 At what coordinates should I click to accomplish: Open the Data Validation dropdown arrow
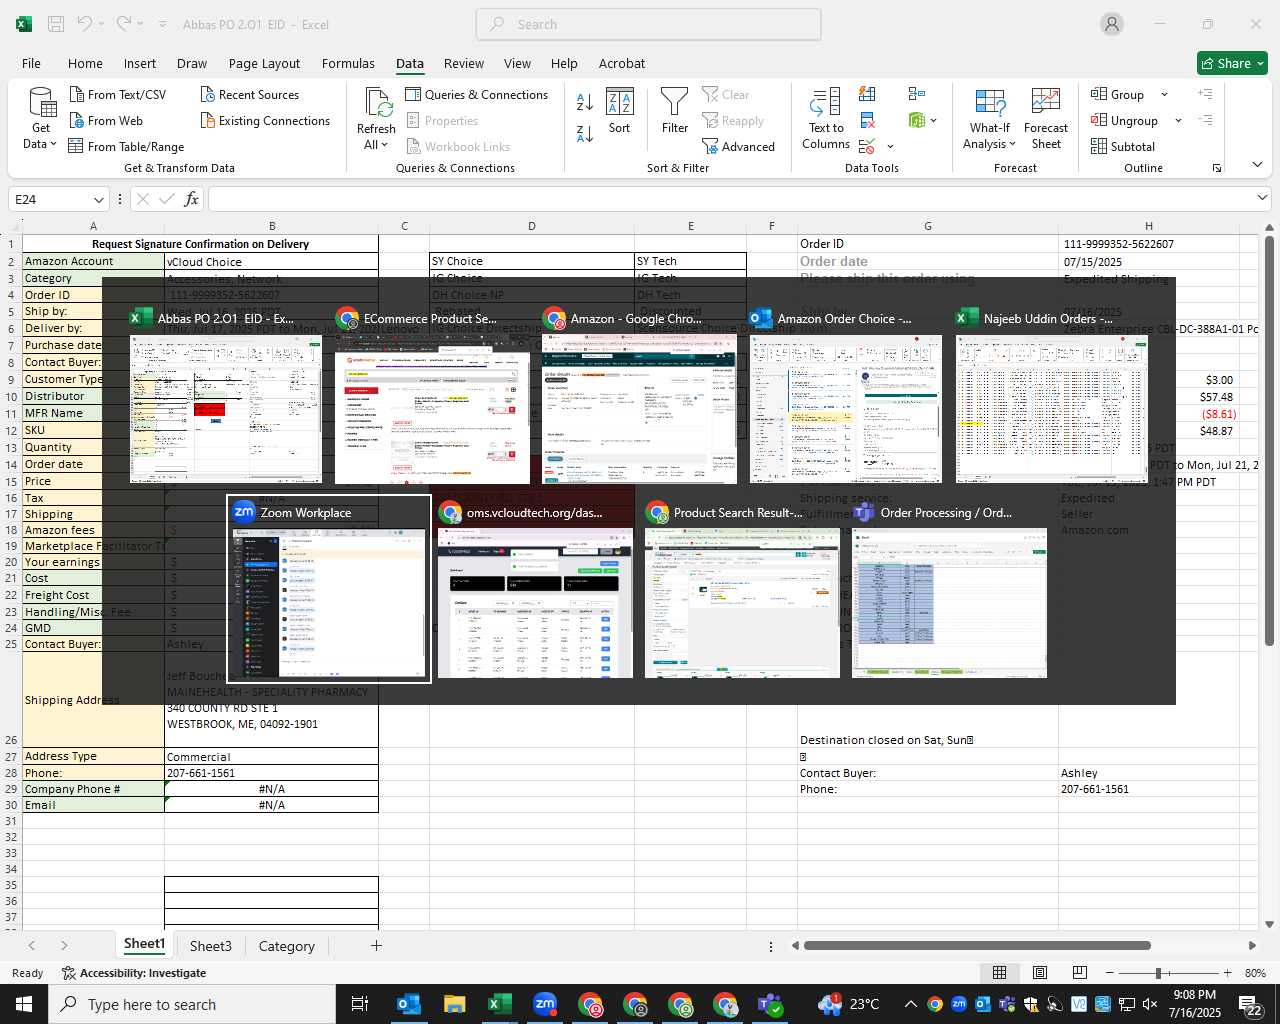coord(890,146)
